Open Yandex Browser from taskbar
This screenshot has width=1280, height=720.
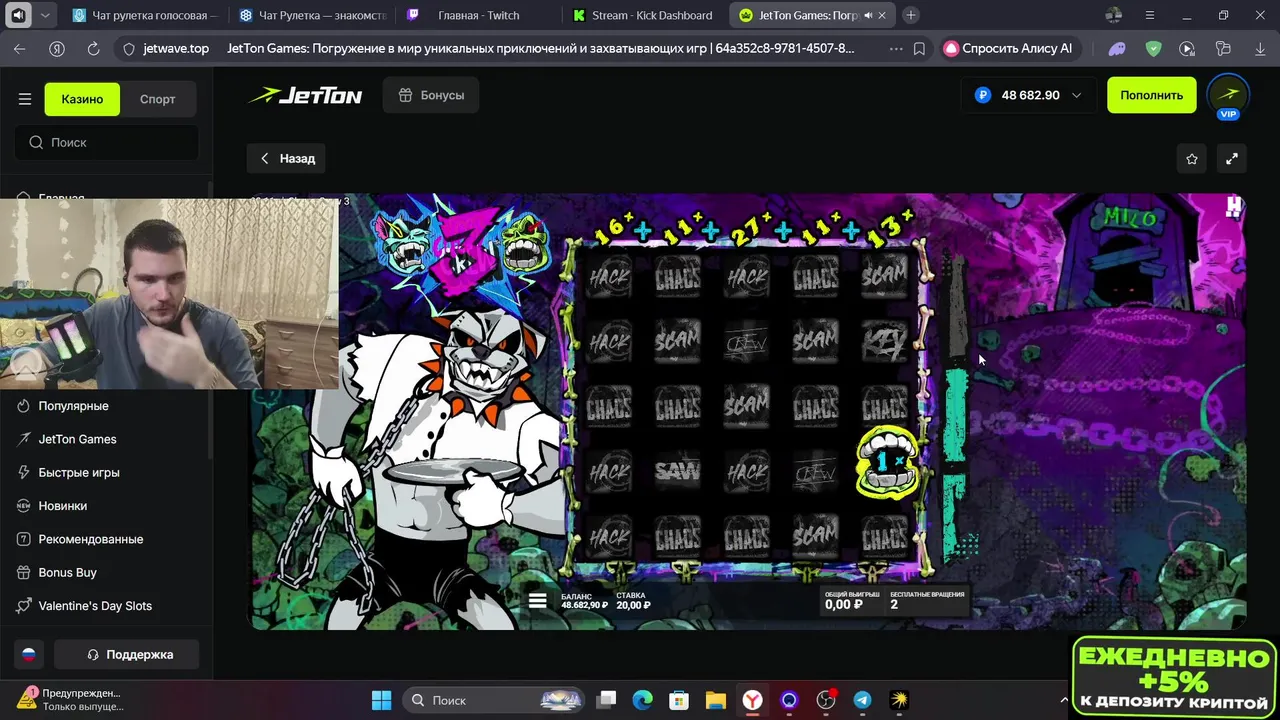click(752, 700)
